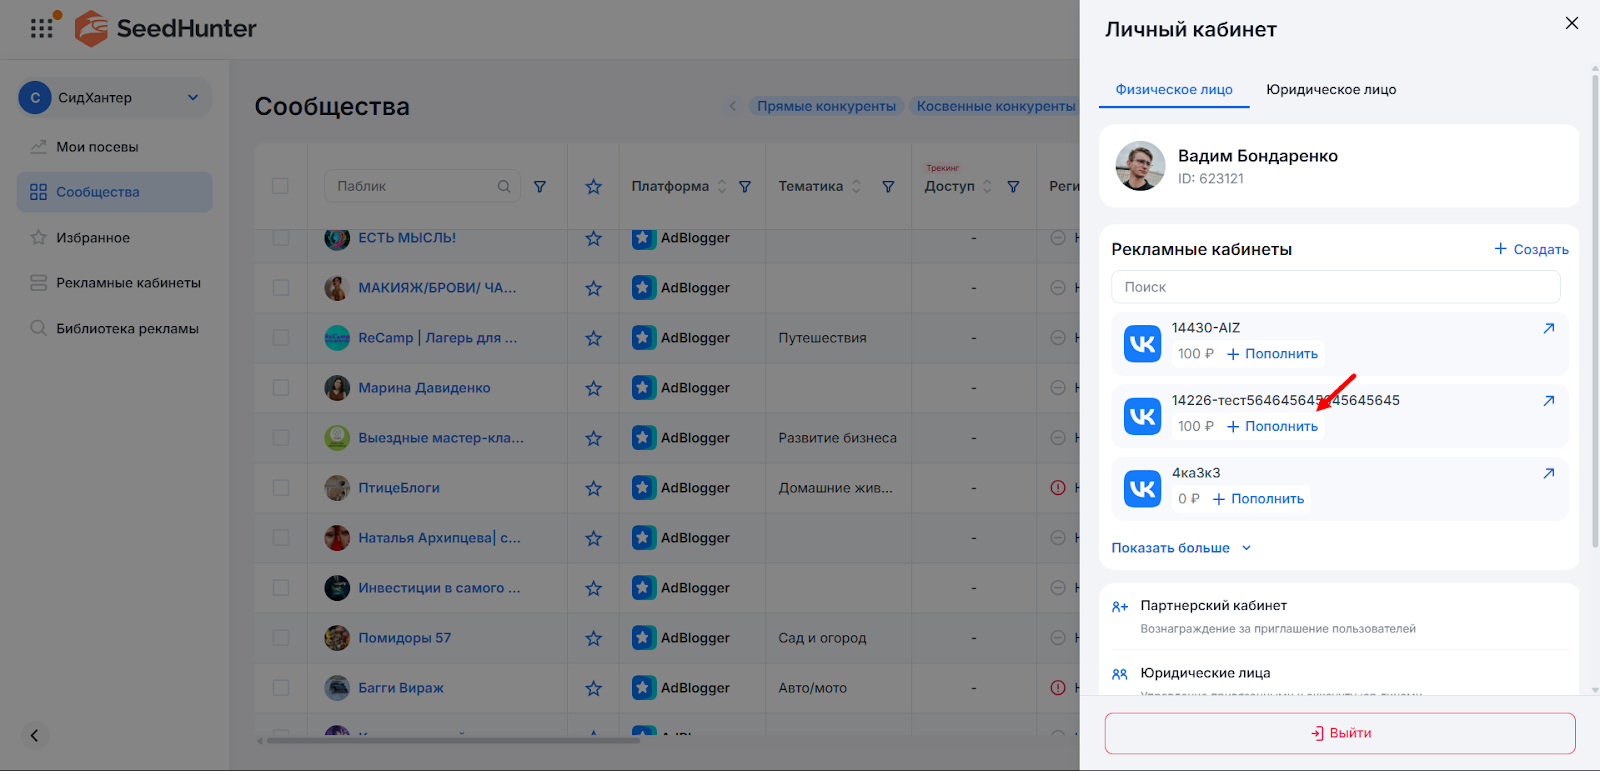This screenshot has height=771, width=1600.
Task: Click Пополнить for the 14430-AIZ cabinet
Action: [1273, 354]
